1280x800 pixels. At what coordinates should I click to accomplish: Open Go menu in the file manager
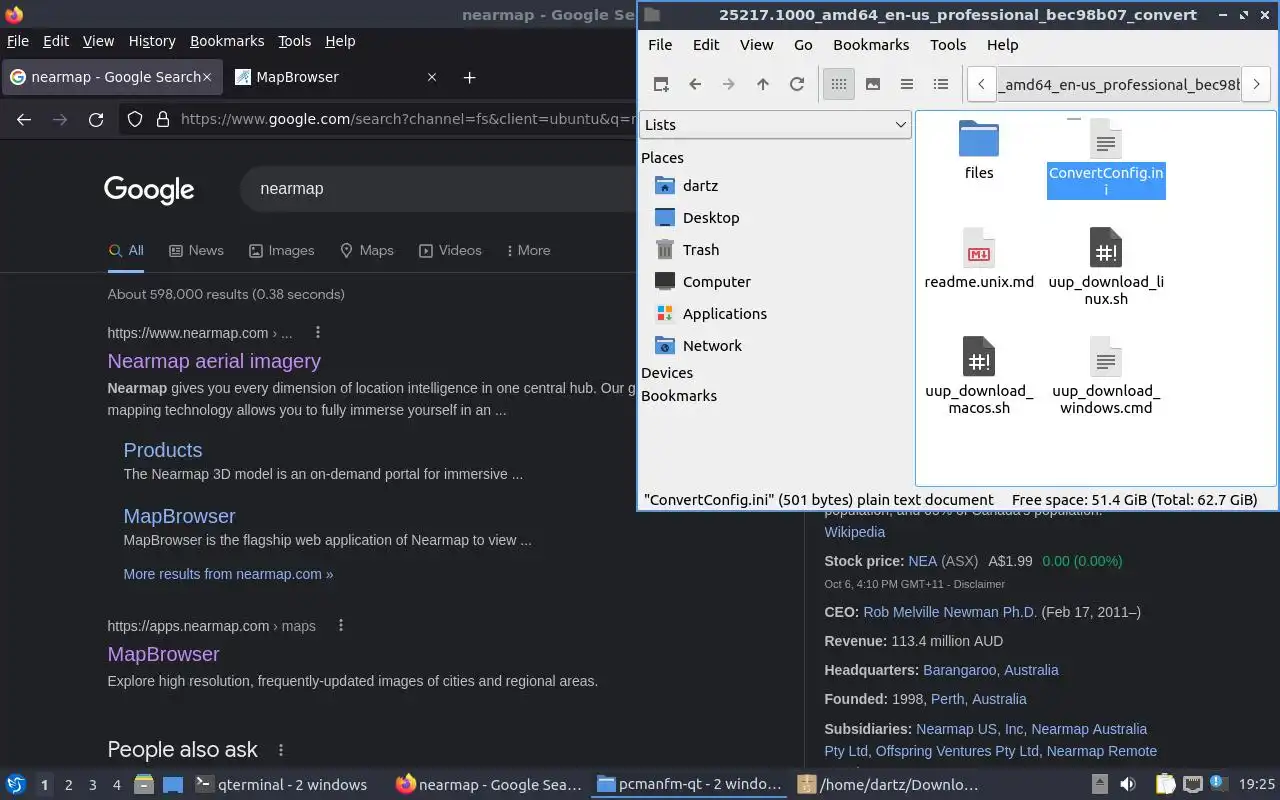click(x=803, y=45)
